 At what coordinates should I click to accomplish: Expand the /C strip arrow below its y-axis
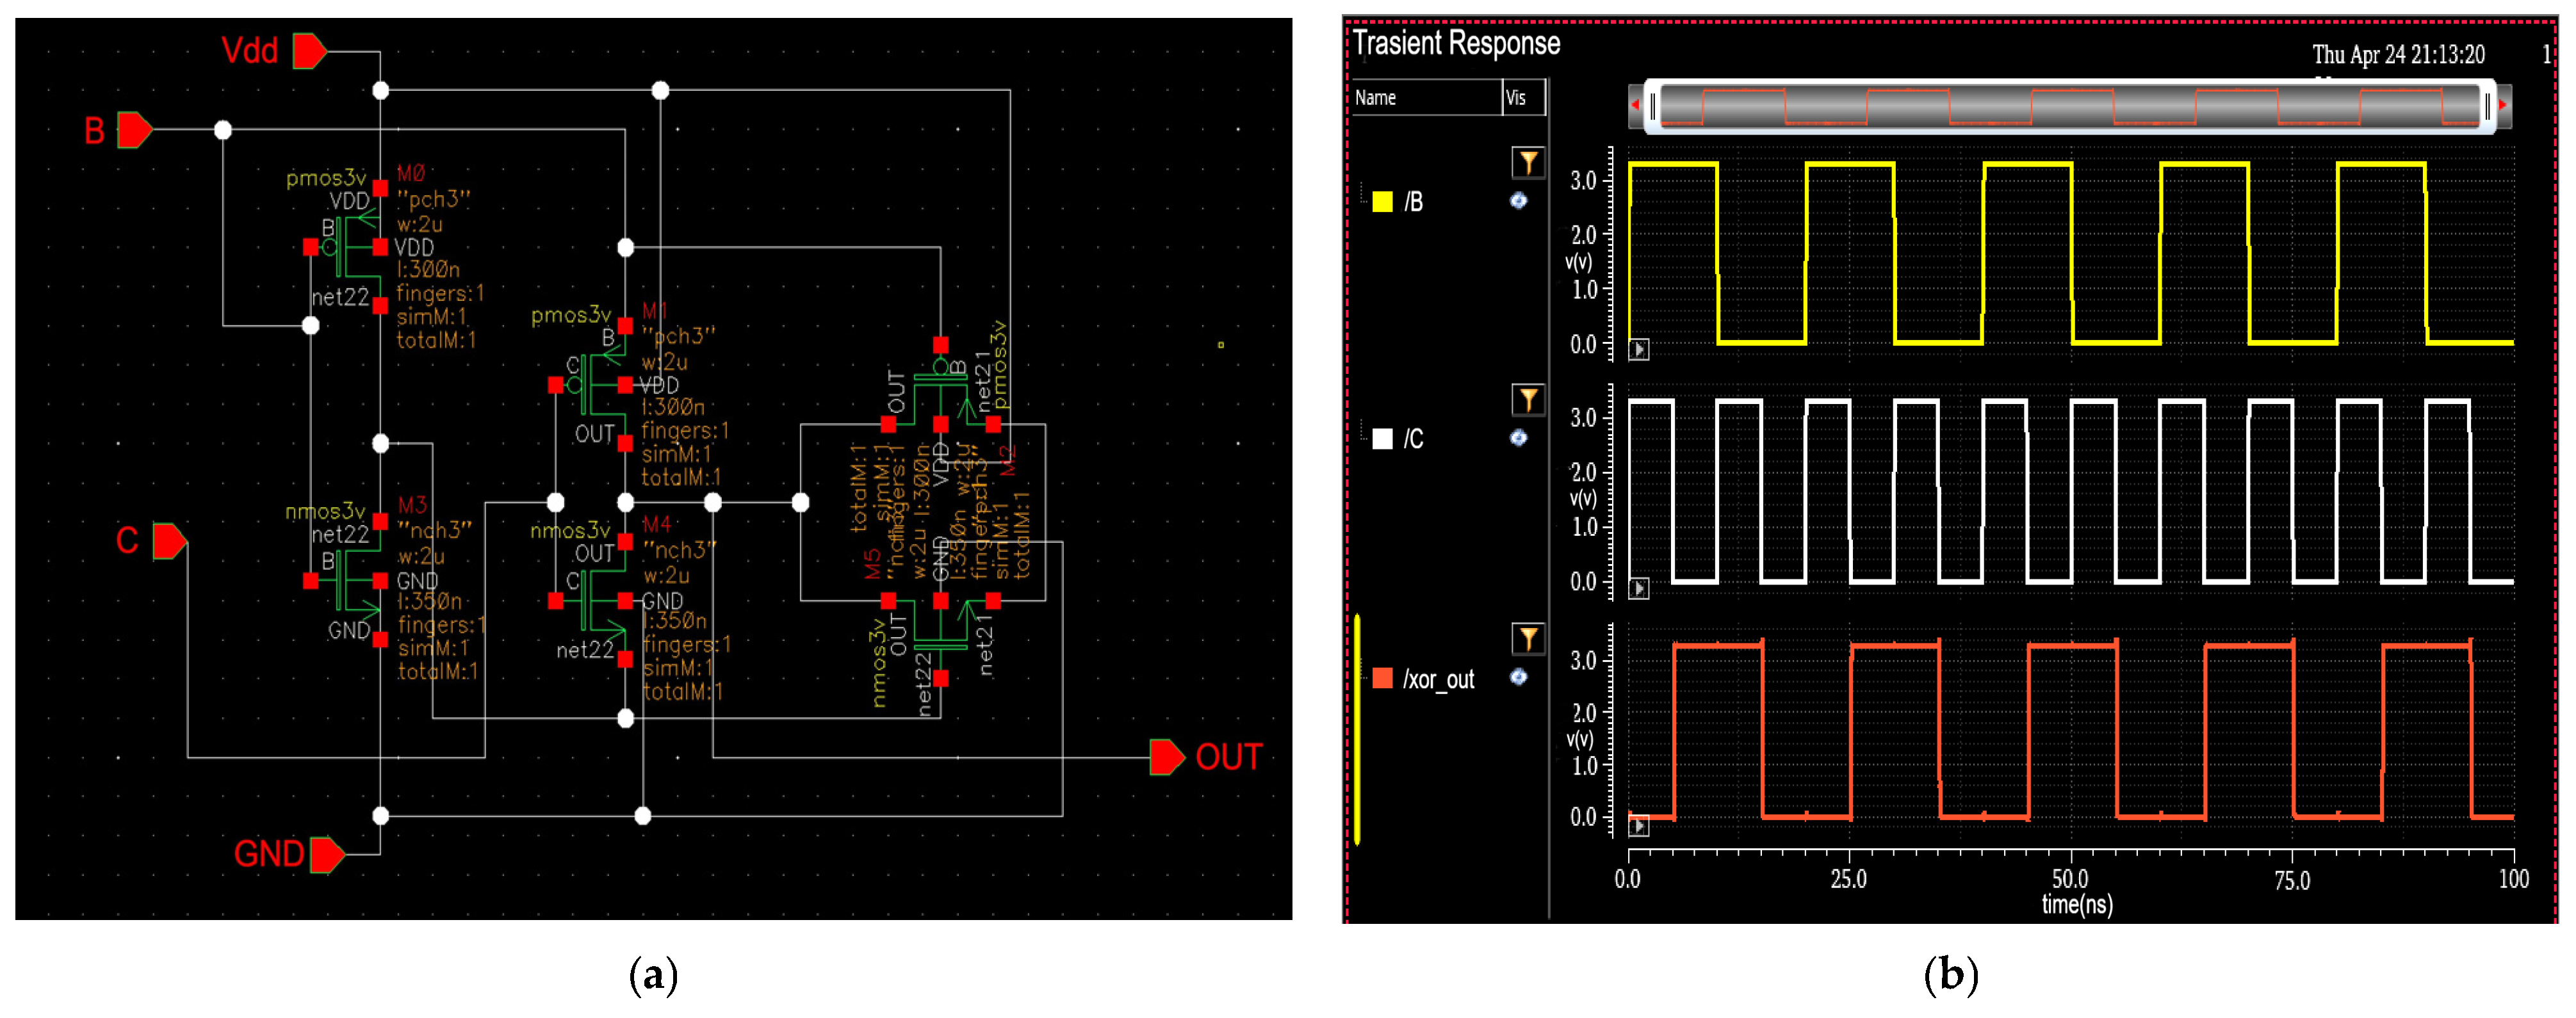pos(1638,588)
